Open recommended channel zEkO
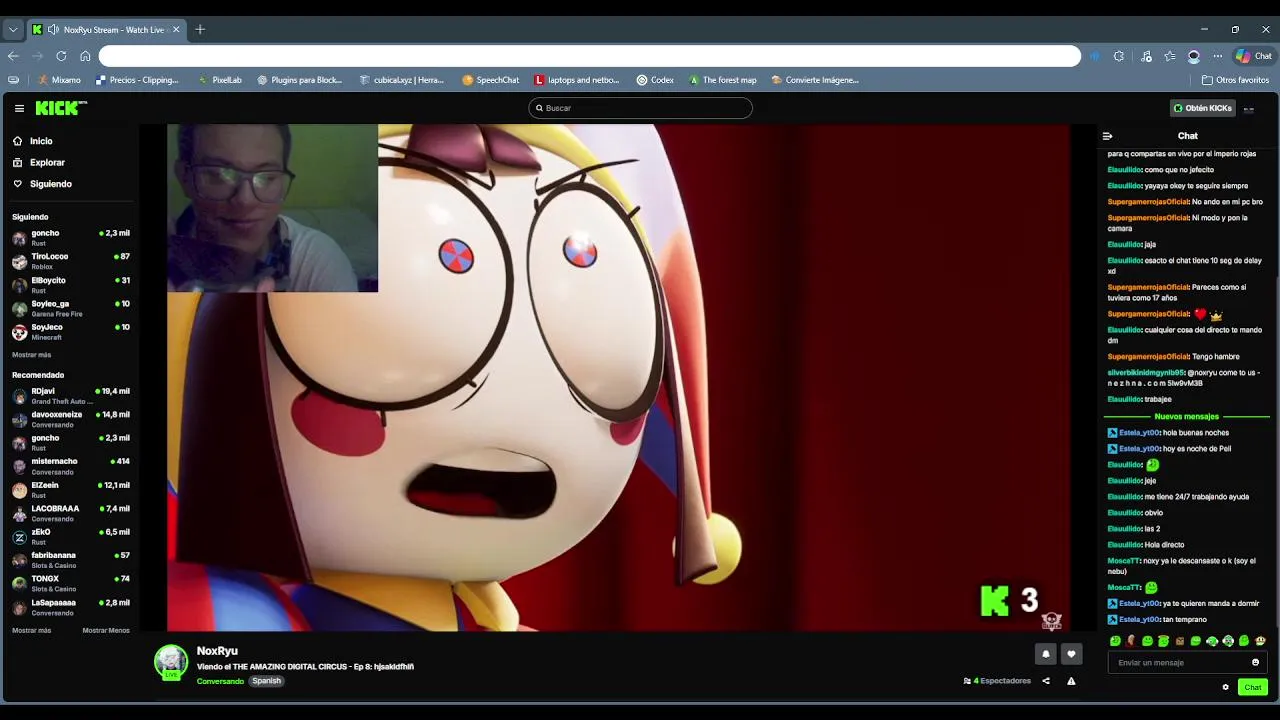Screen dimensions: 1280x720 [70, 537]
